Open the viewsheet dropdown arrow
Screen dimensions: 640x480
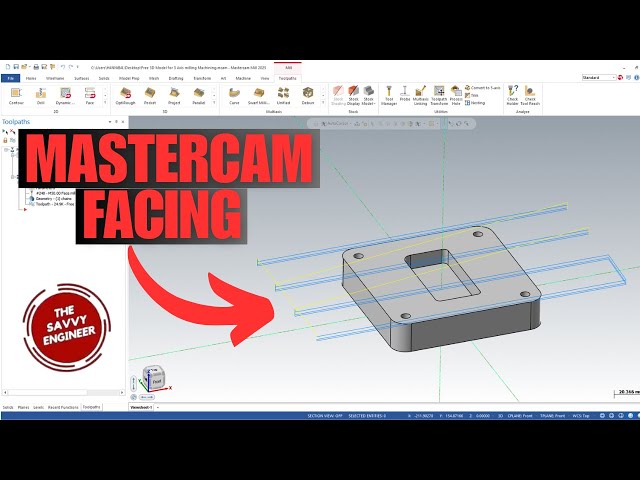(x=158, y=407)
